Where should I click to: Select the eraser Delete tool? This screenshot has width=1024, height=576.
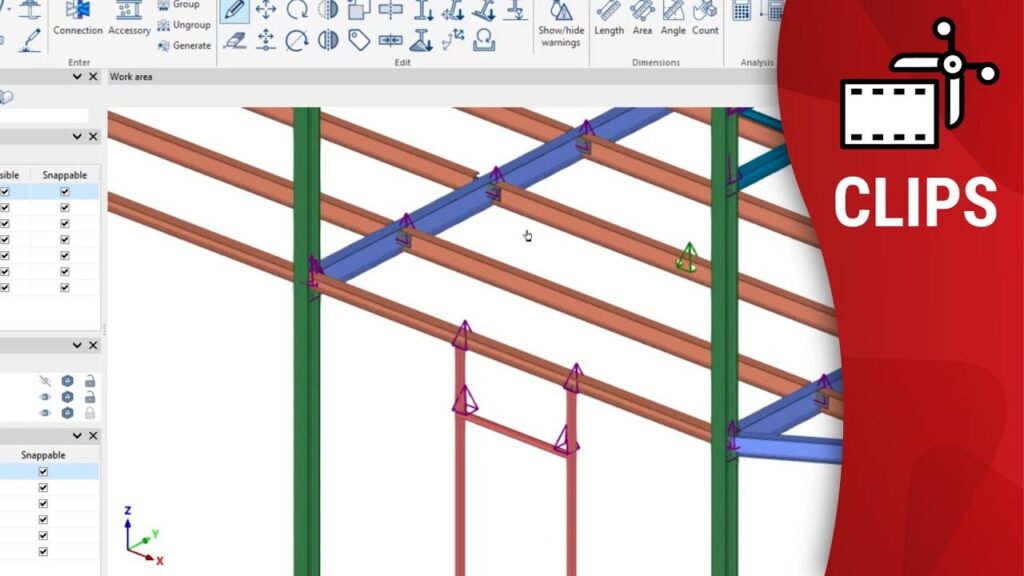click(x=234, y=40)
